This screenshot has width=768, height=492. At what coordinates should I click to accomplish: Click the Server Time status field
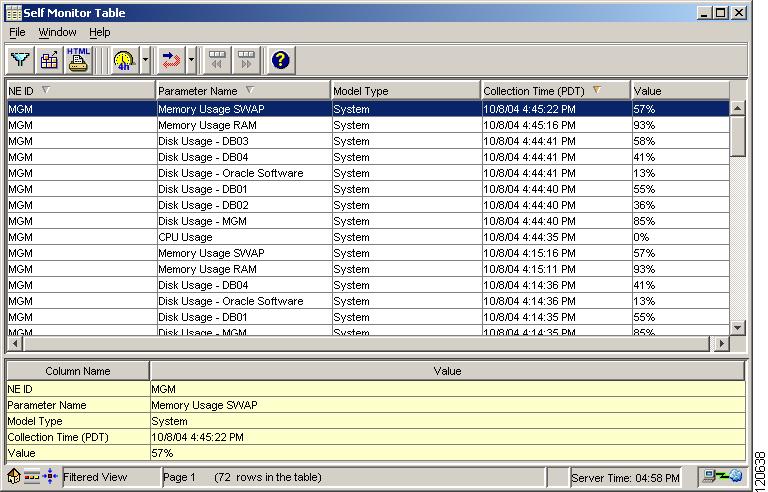pos(625,478)
